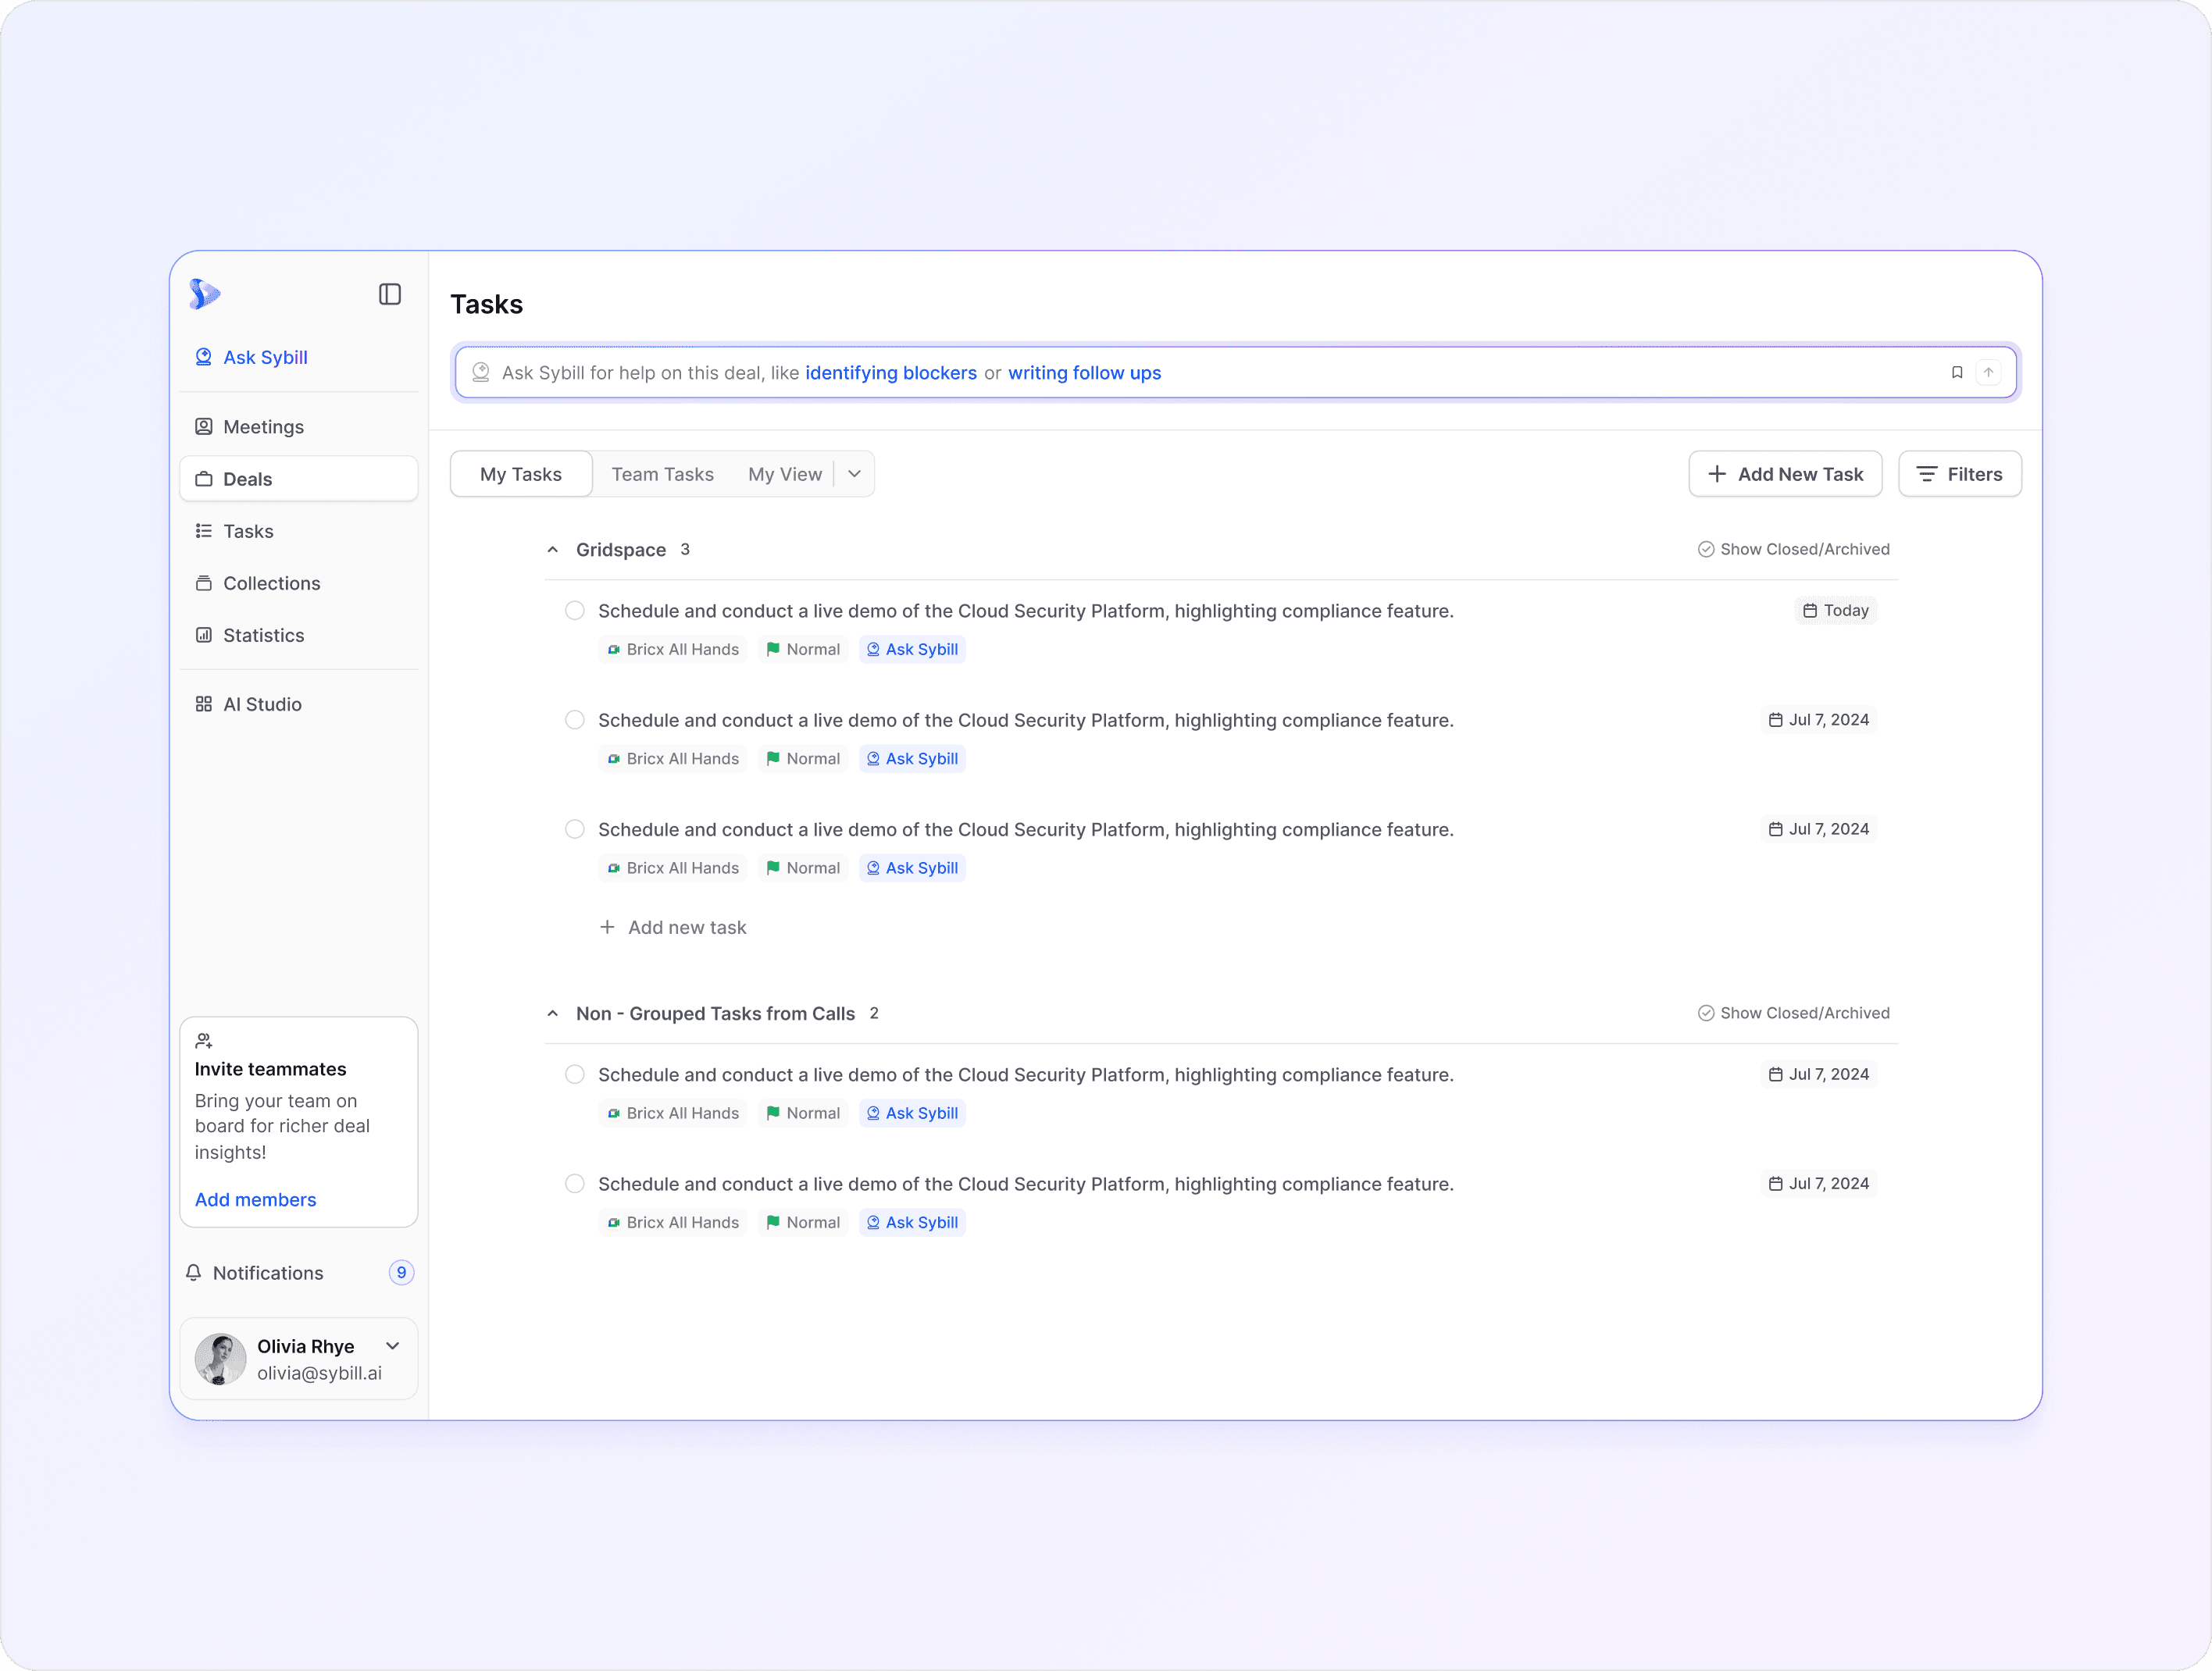Open AI Studio from the sidebar
2212x1671 pixels.
261,704
